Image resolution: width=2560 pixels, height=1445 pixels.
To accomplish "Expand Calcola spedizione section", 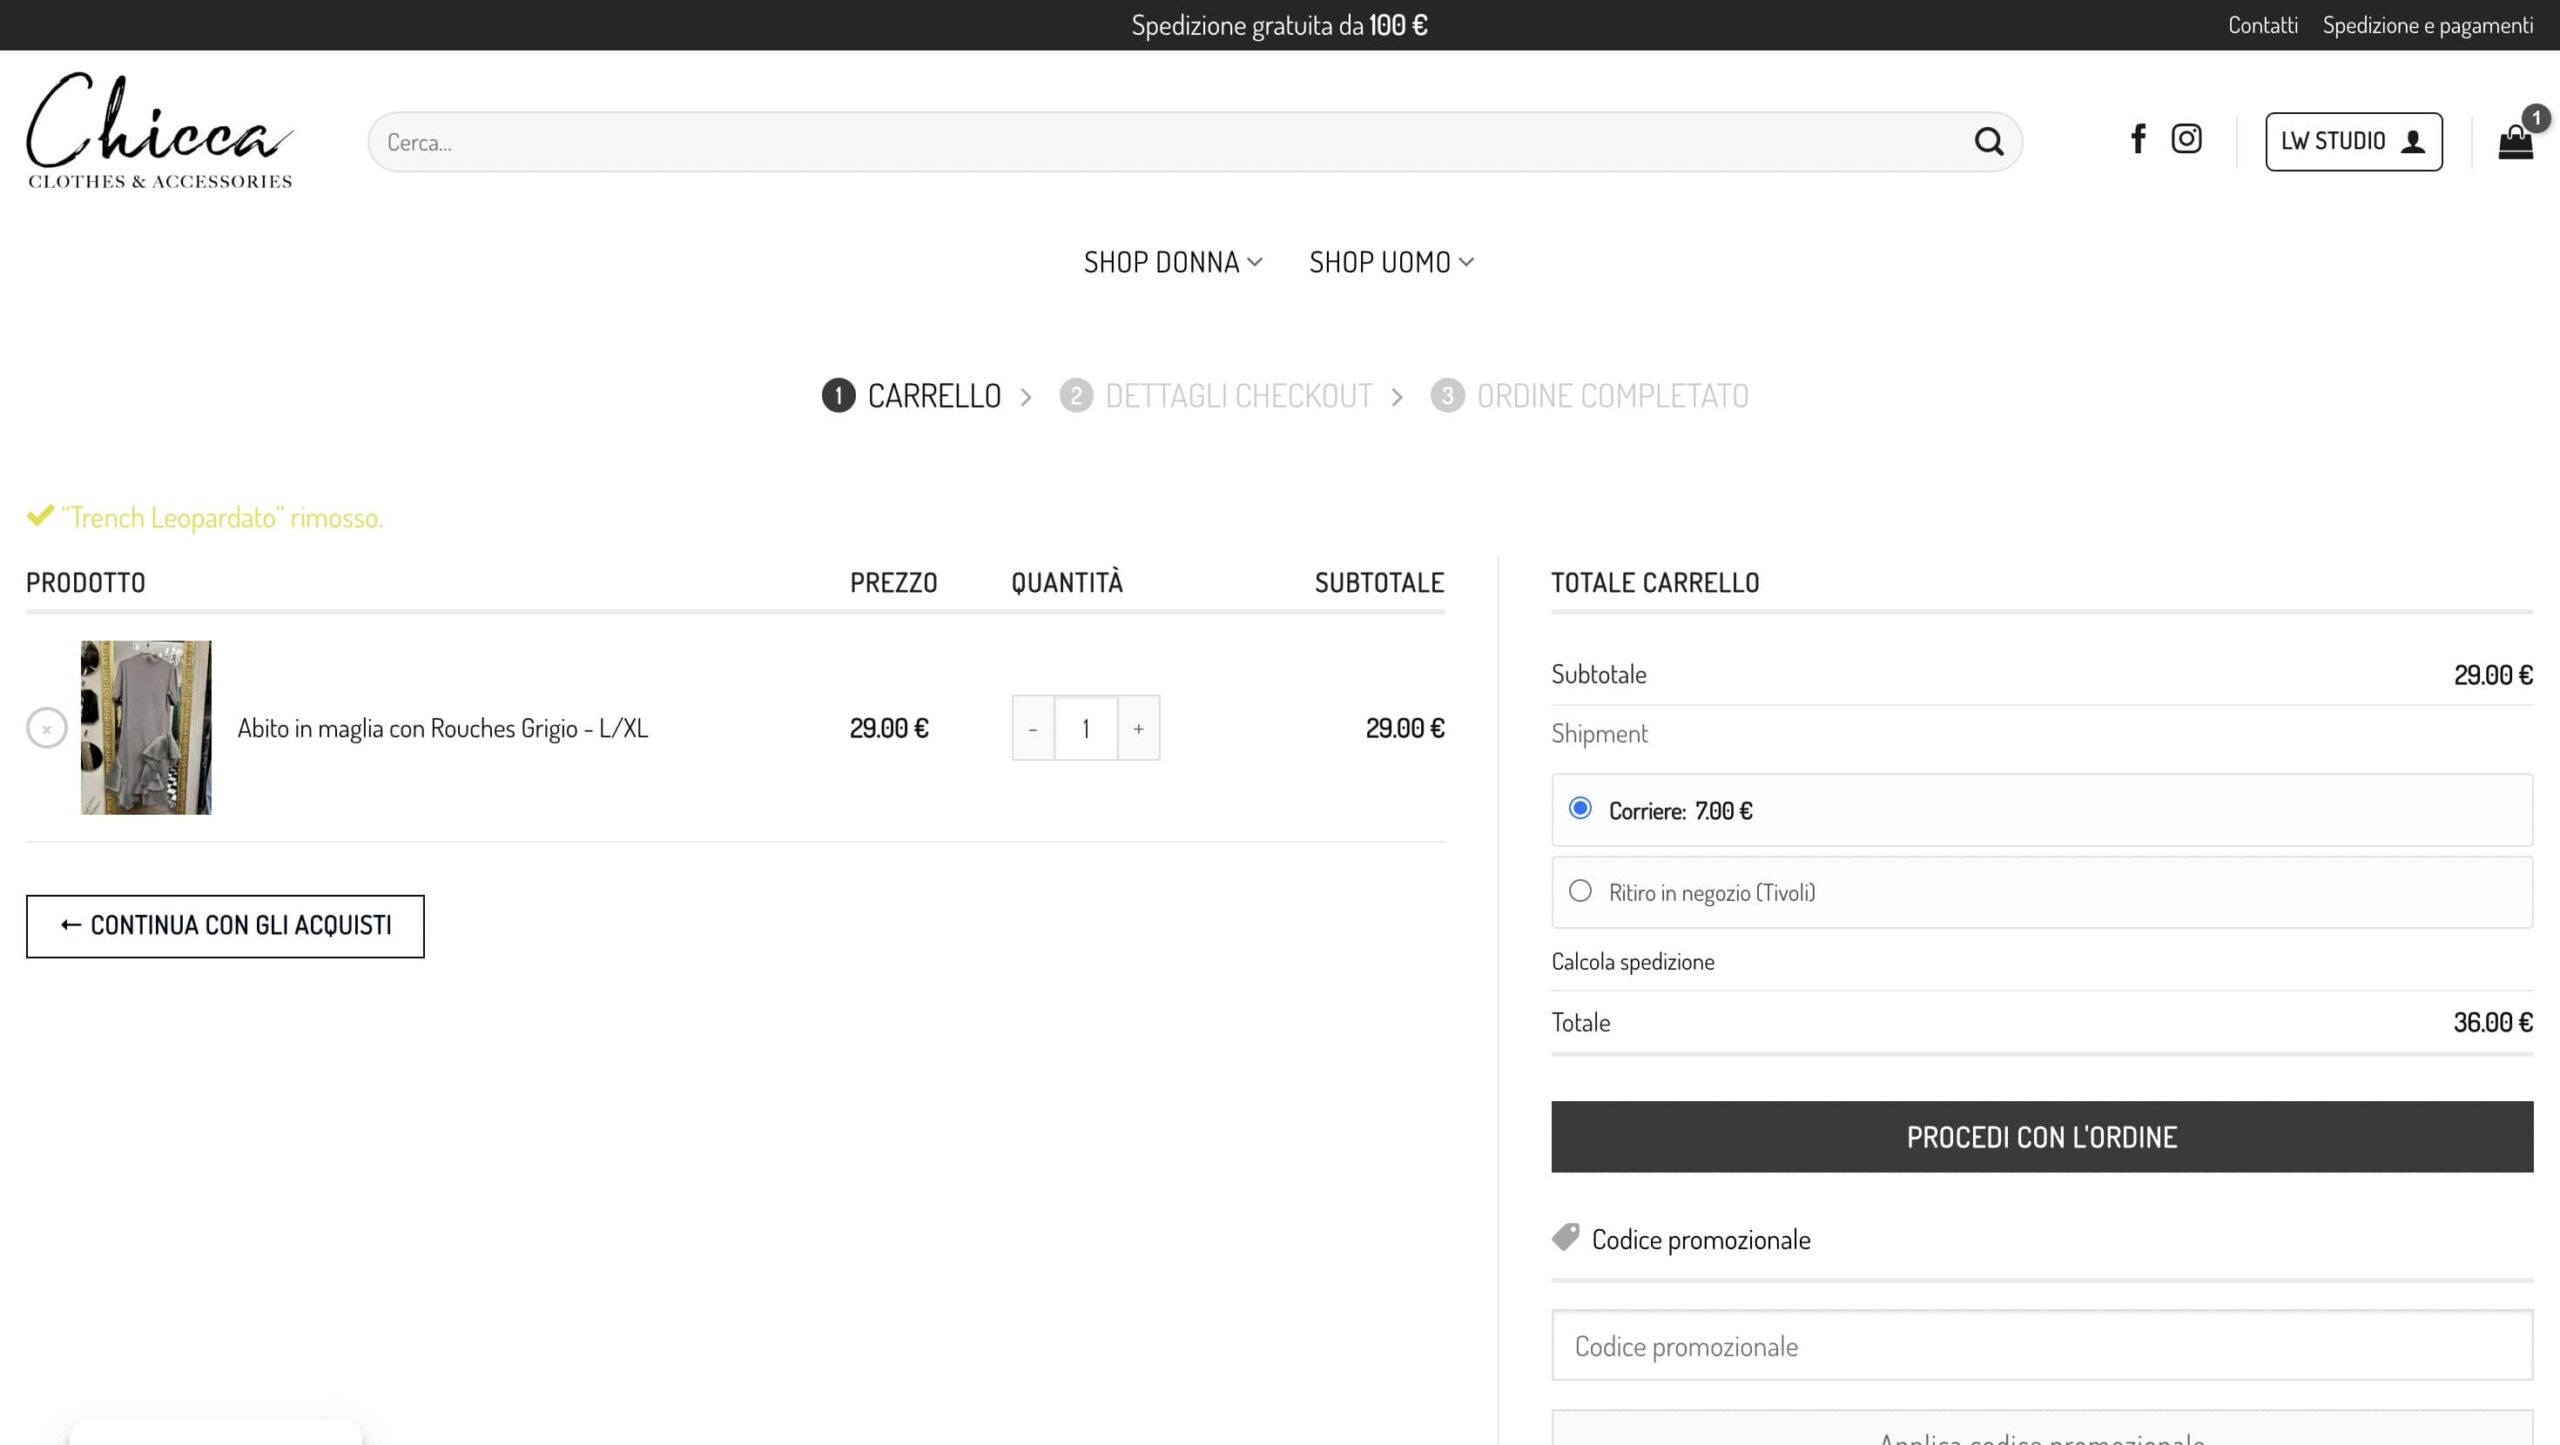I will pyautogui.click(x=1632, y=962).
